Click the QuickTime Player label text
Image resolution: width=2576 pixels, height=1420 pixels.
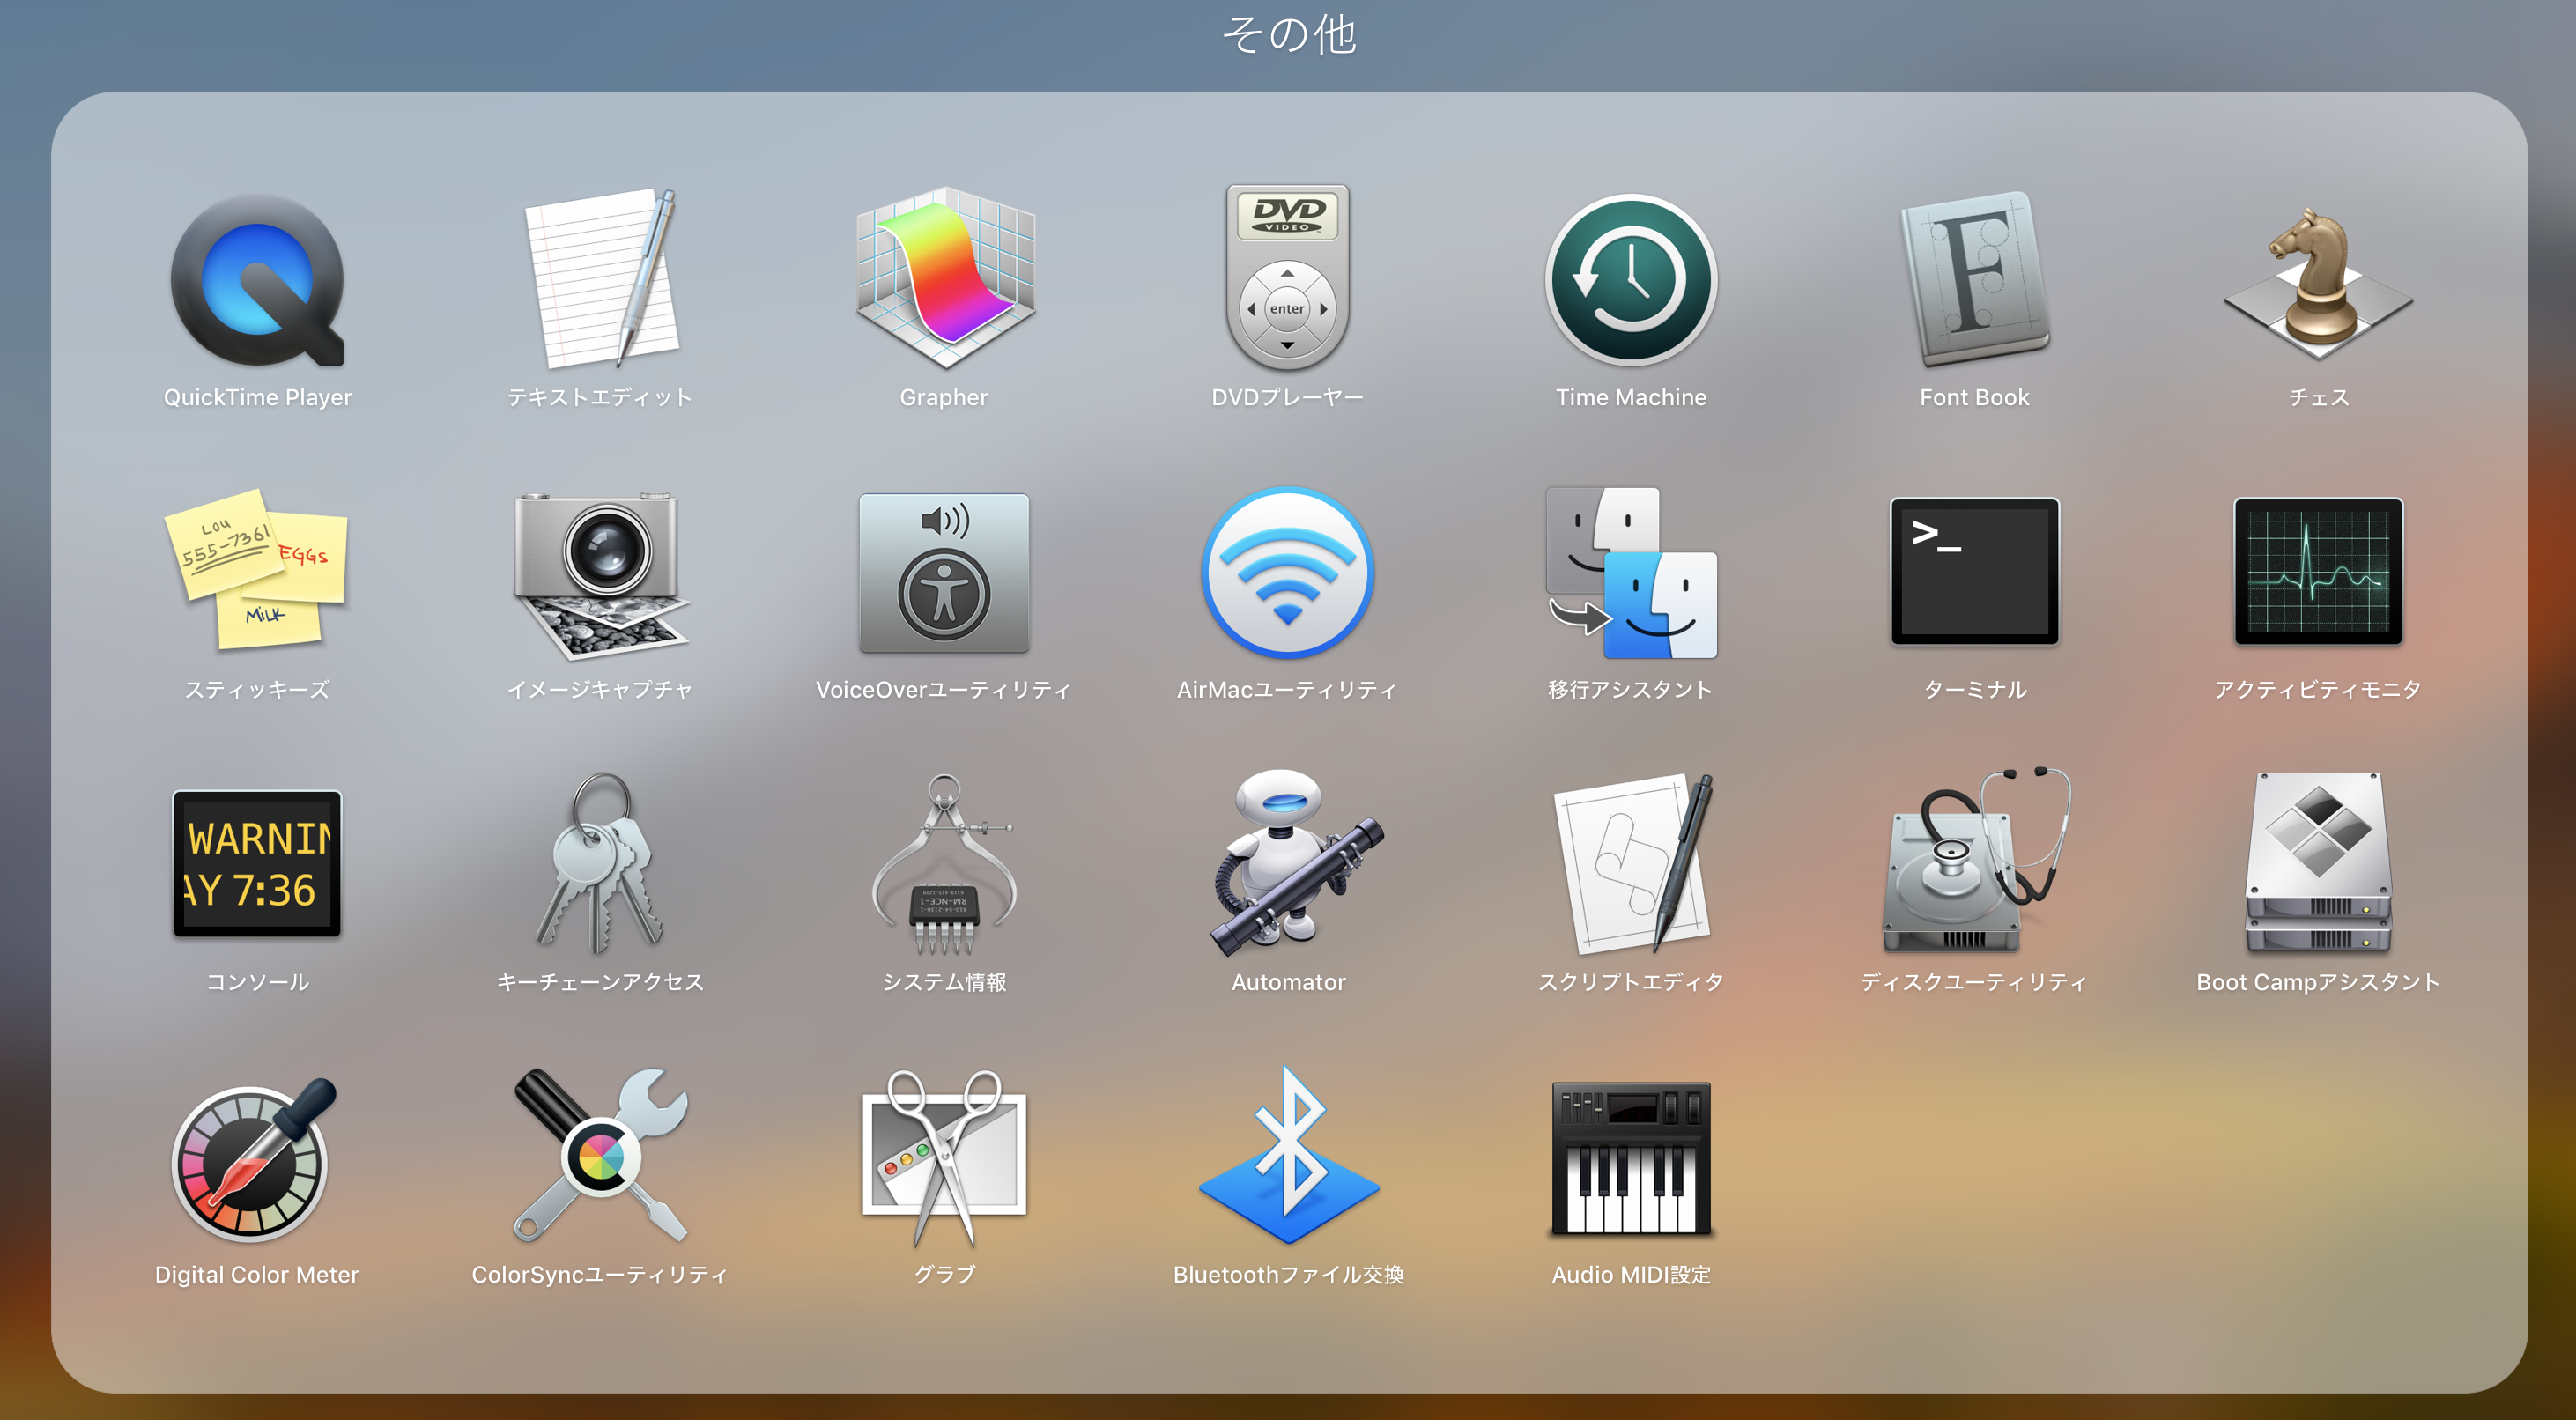(258, 397)
